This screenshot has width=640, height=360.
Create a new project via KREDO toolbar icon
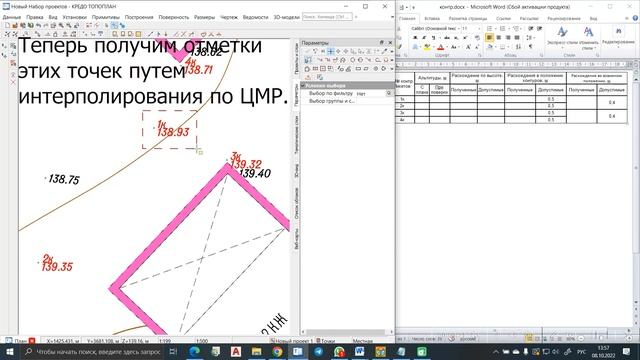(x=7, y=25)
